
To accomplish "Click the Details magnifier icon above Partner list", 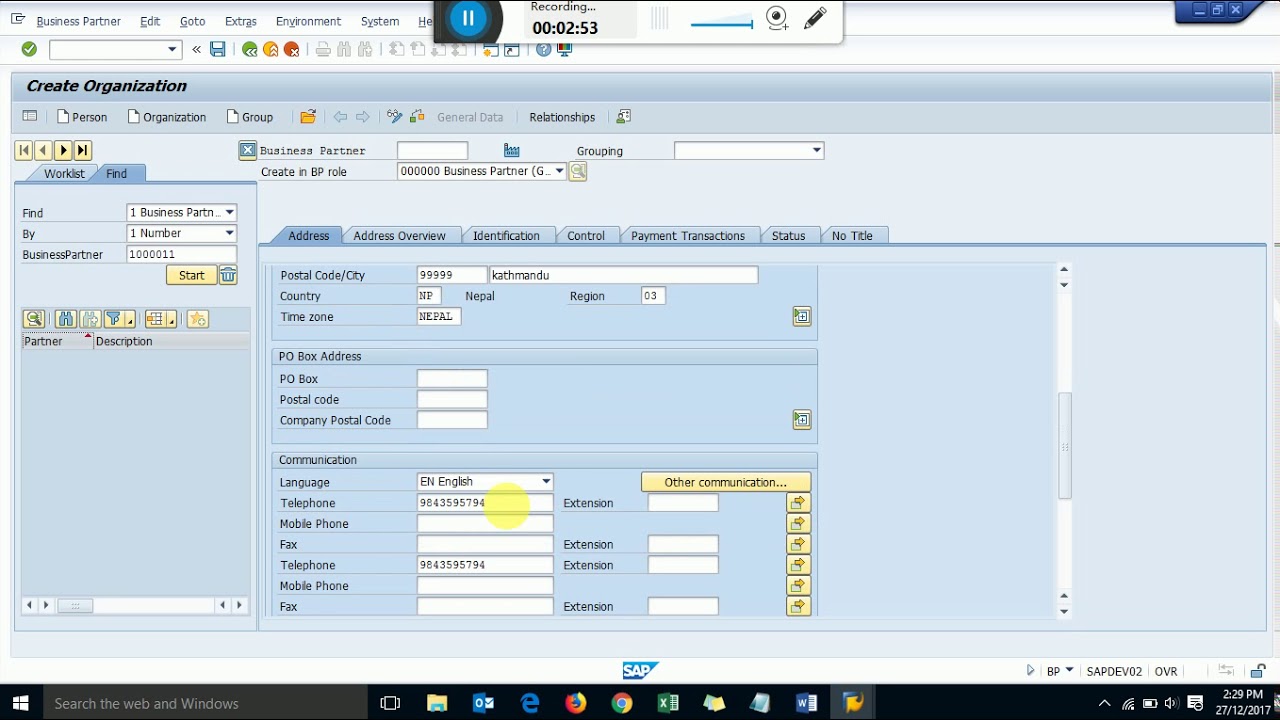I will [34, 319].
